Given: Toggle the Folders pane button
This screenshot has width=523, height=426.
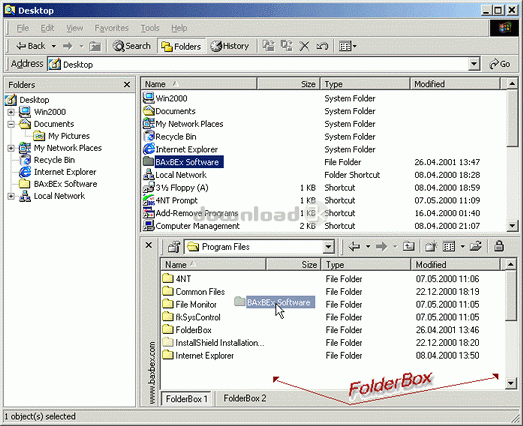Looking at the screenshot, I should point(181,46).
